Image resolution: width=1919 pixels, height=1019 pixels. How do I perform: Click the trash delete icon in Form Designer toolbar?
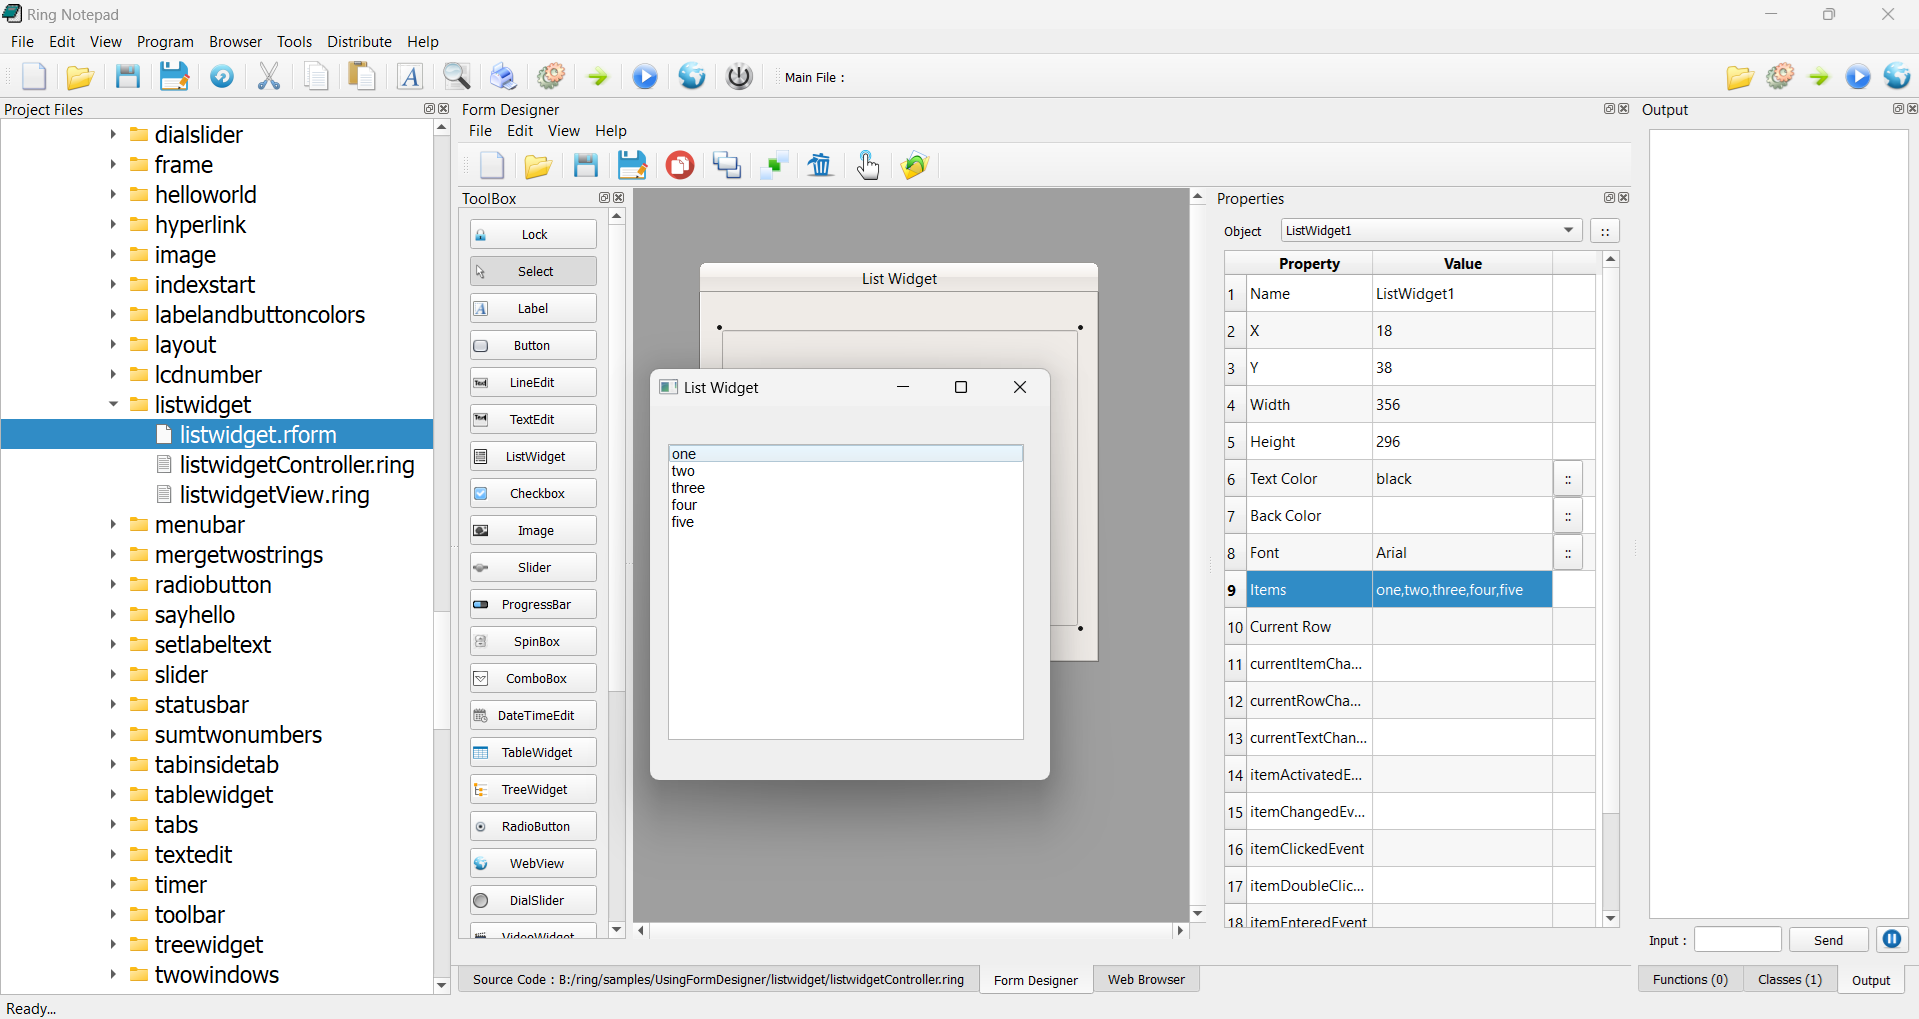pos(820,166)
